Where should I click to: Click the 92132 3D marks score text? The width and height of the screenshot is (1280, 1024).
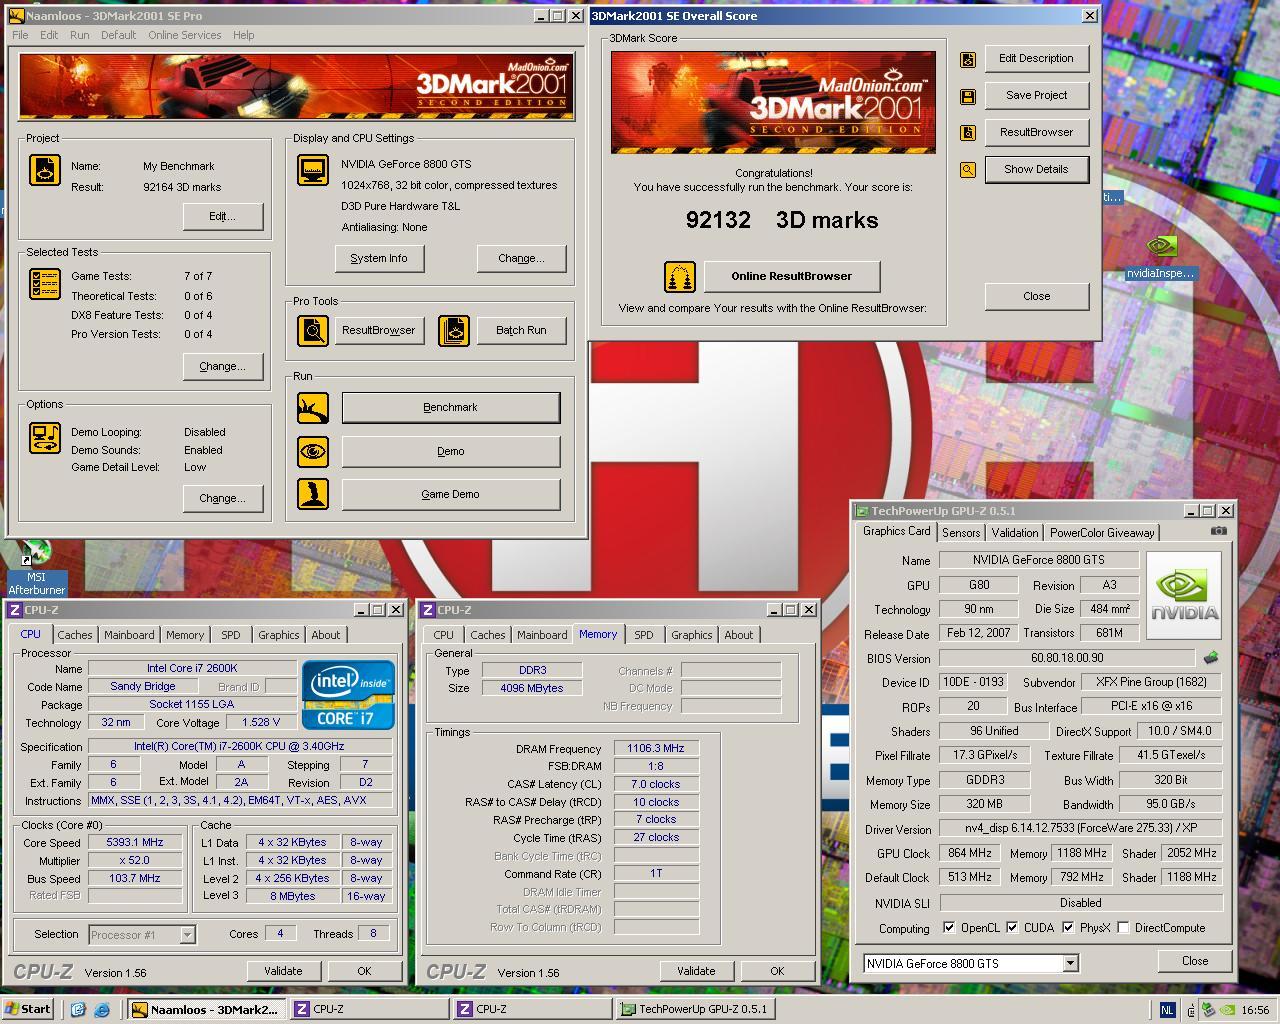click(782, 220)
